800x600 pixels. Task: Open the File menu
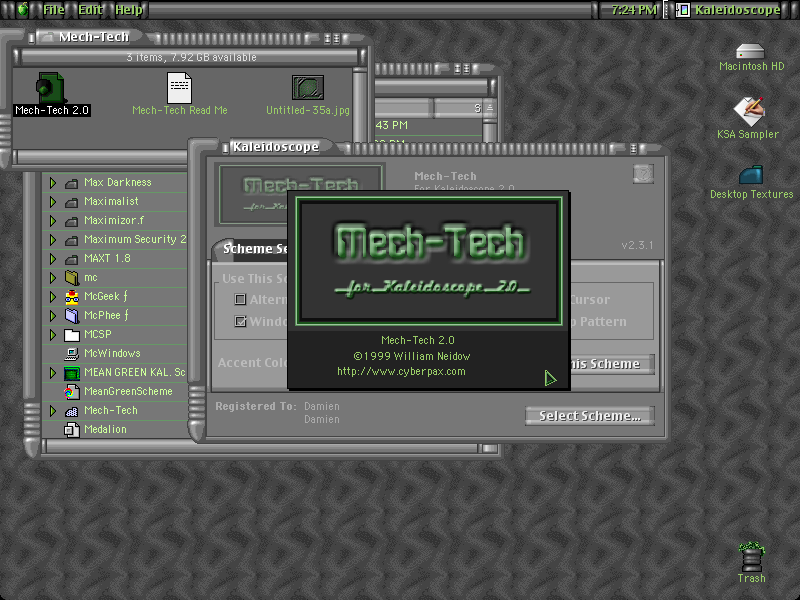coord(54,10)
